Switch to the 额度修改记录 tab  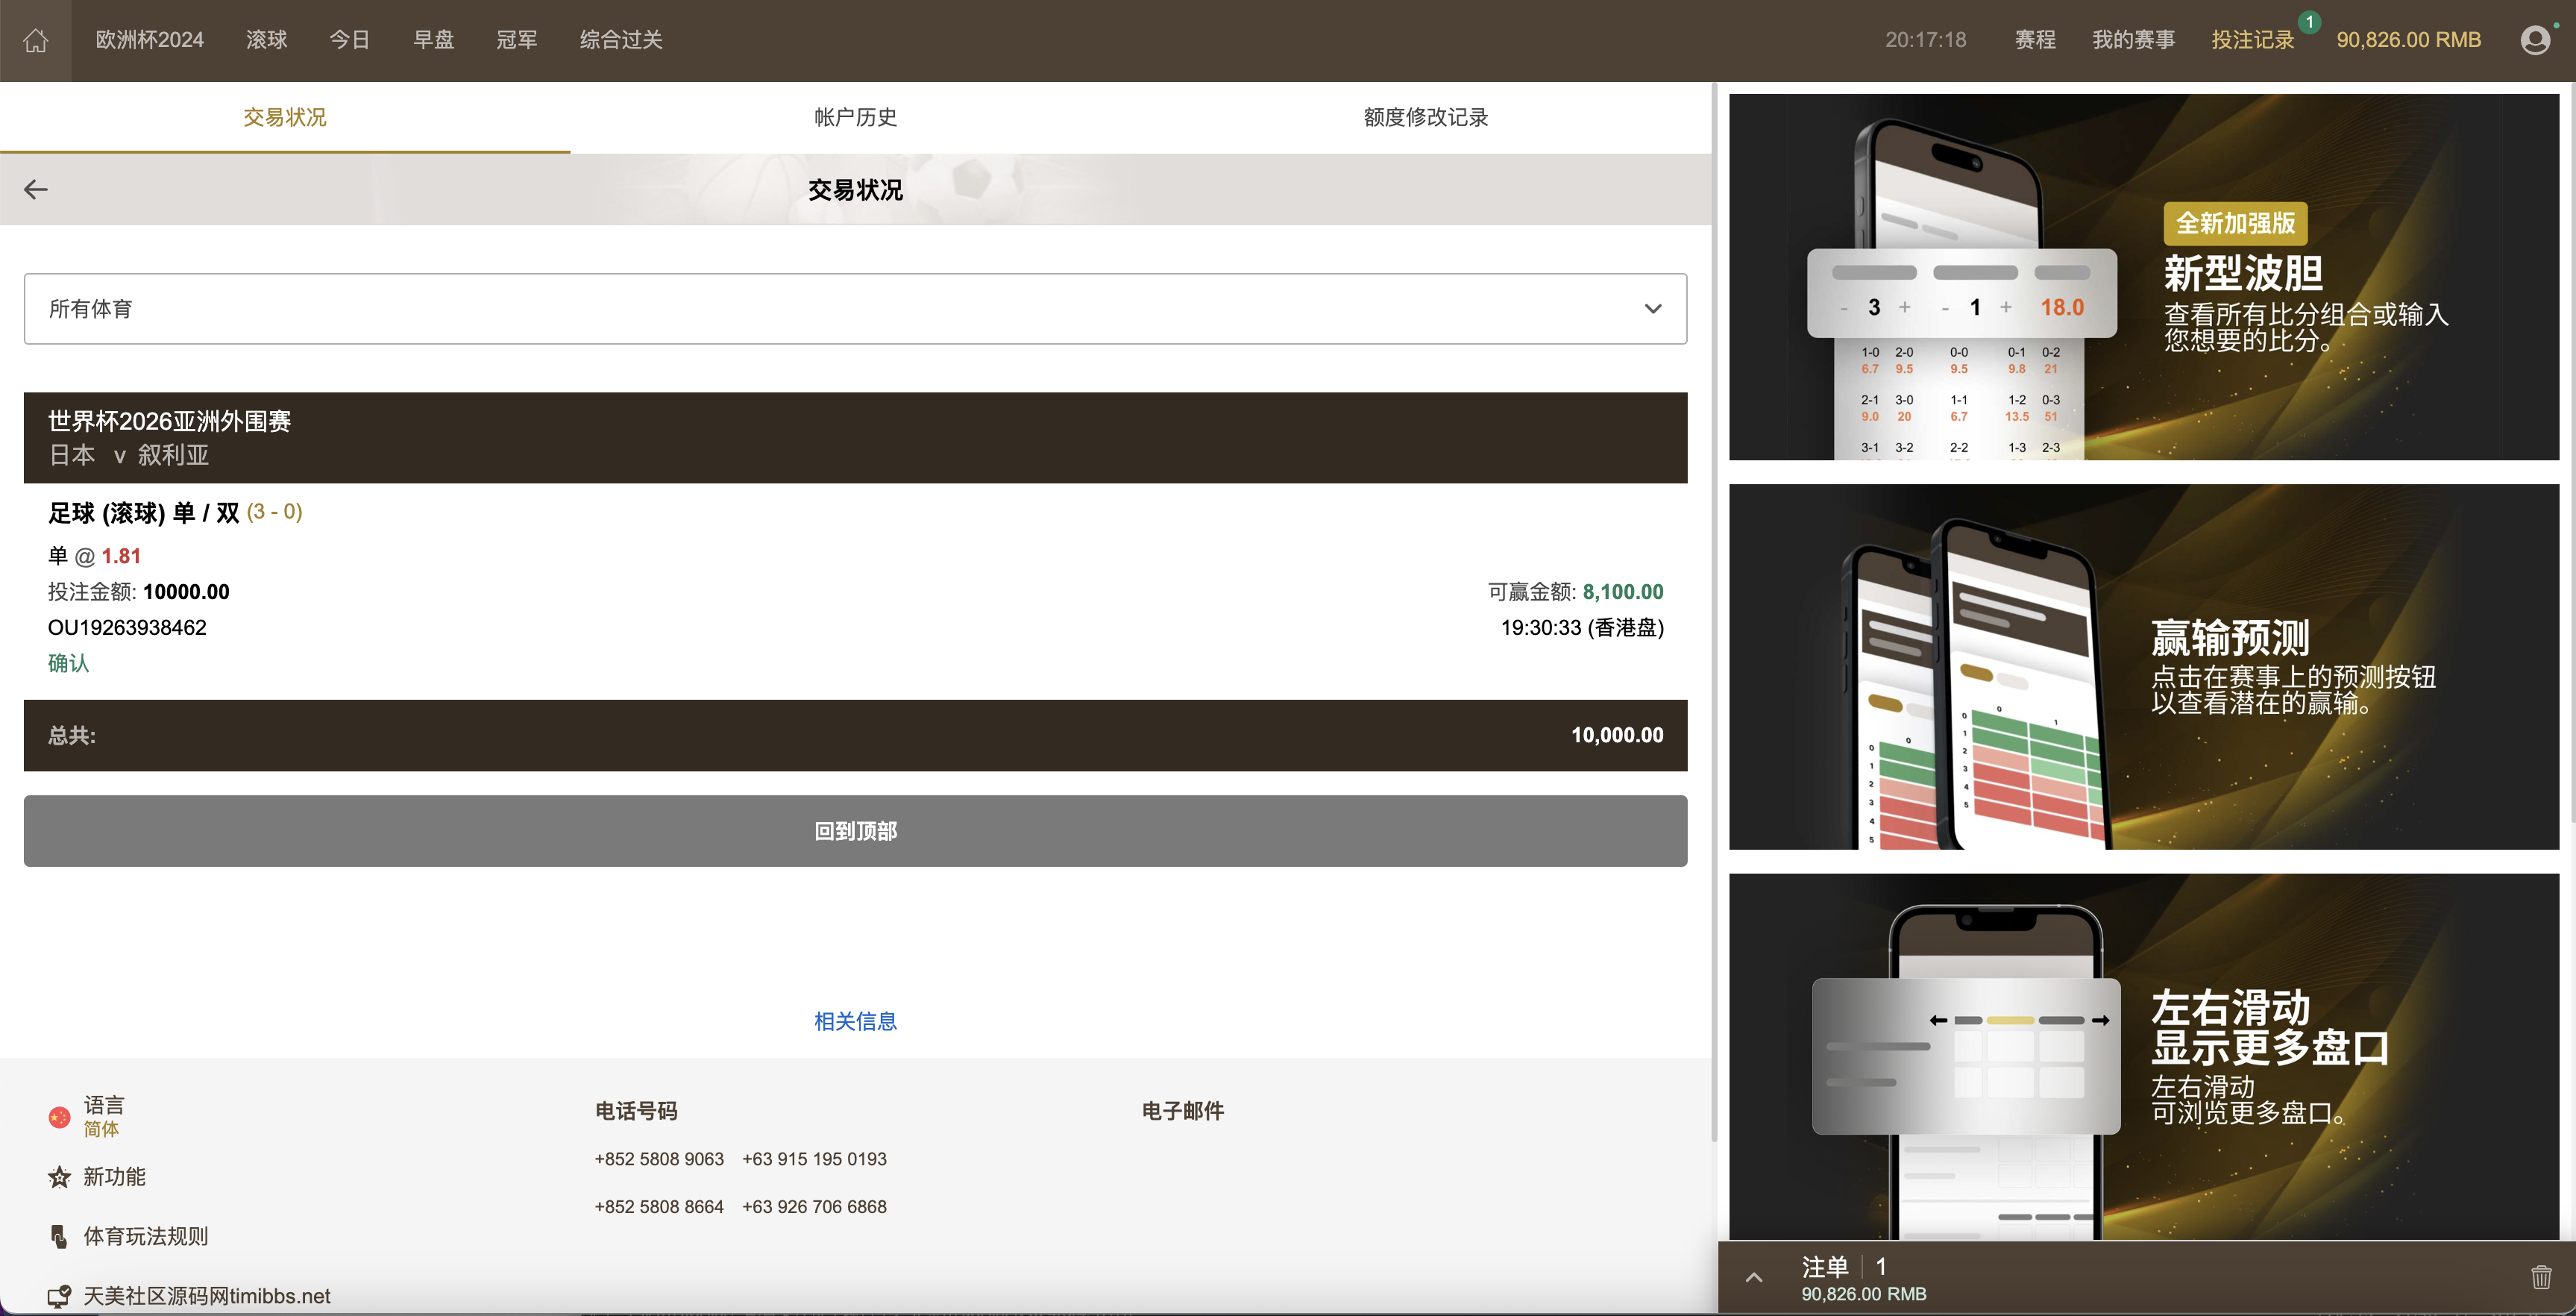[x=1424, y=117]
